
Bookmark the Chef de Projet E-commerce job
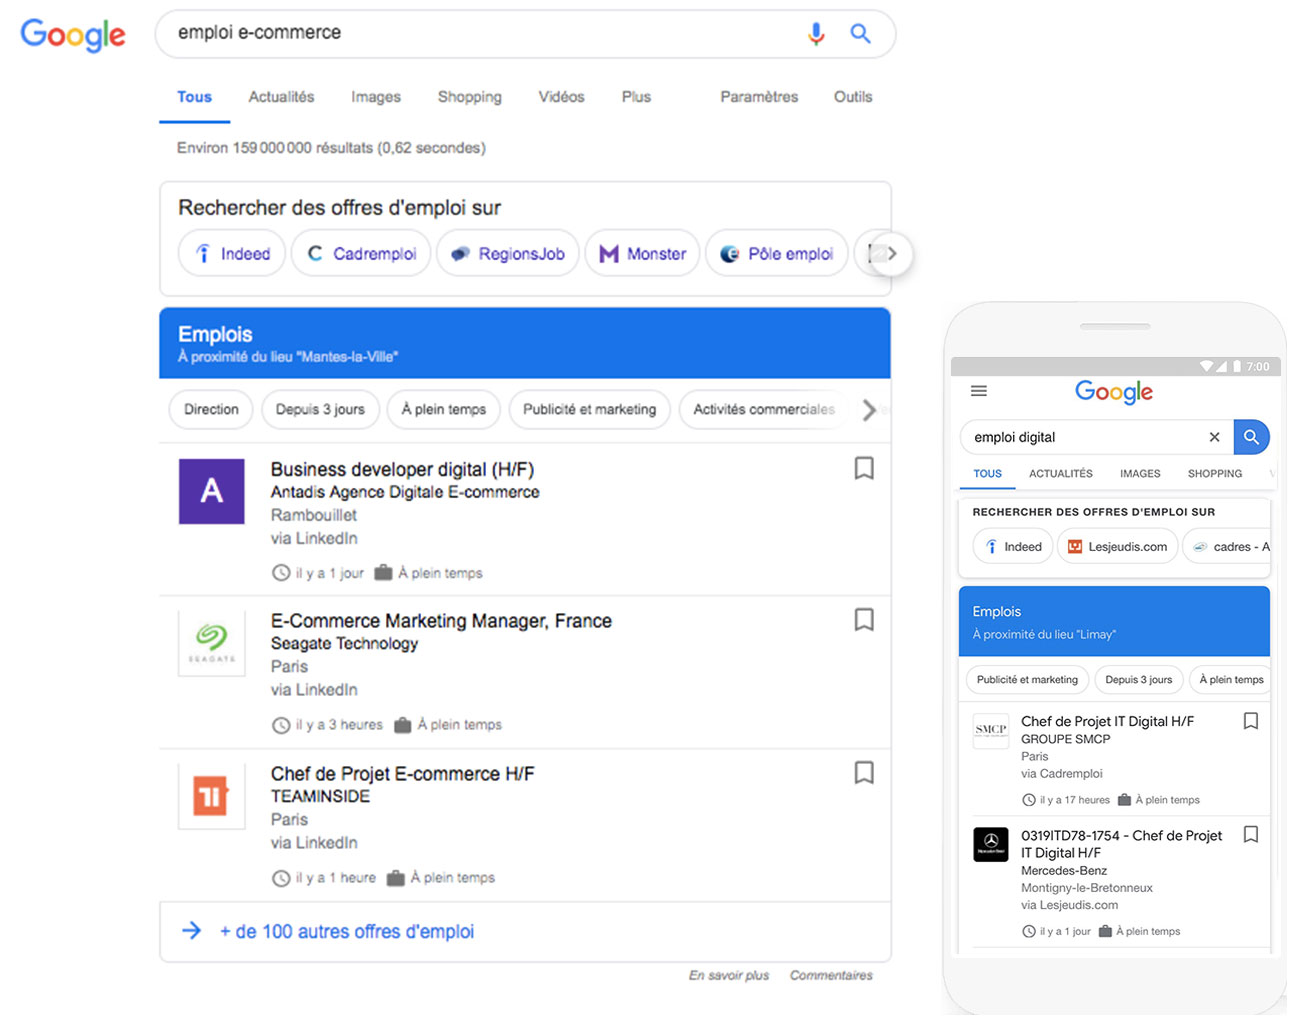864,772
